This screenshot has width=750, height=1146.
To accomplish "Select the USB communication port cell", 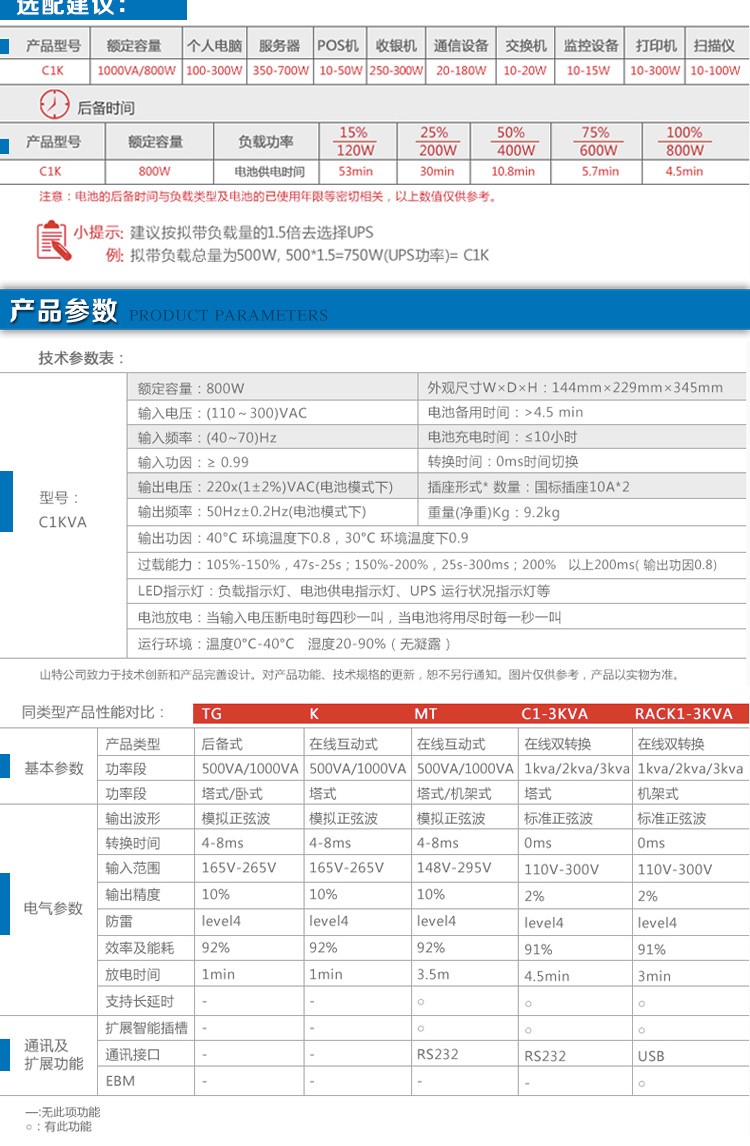I will click(651, 1056).
